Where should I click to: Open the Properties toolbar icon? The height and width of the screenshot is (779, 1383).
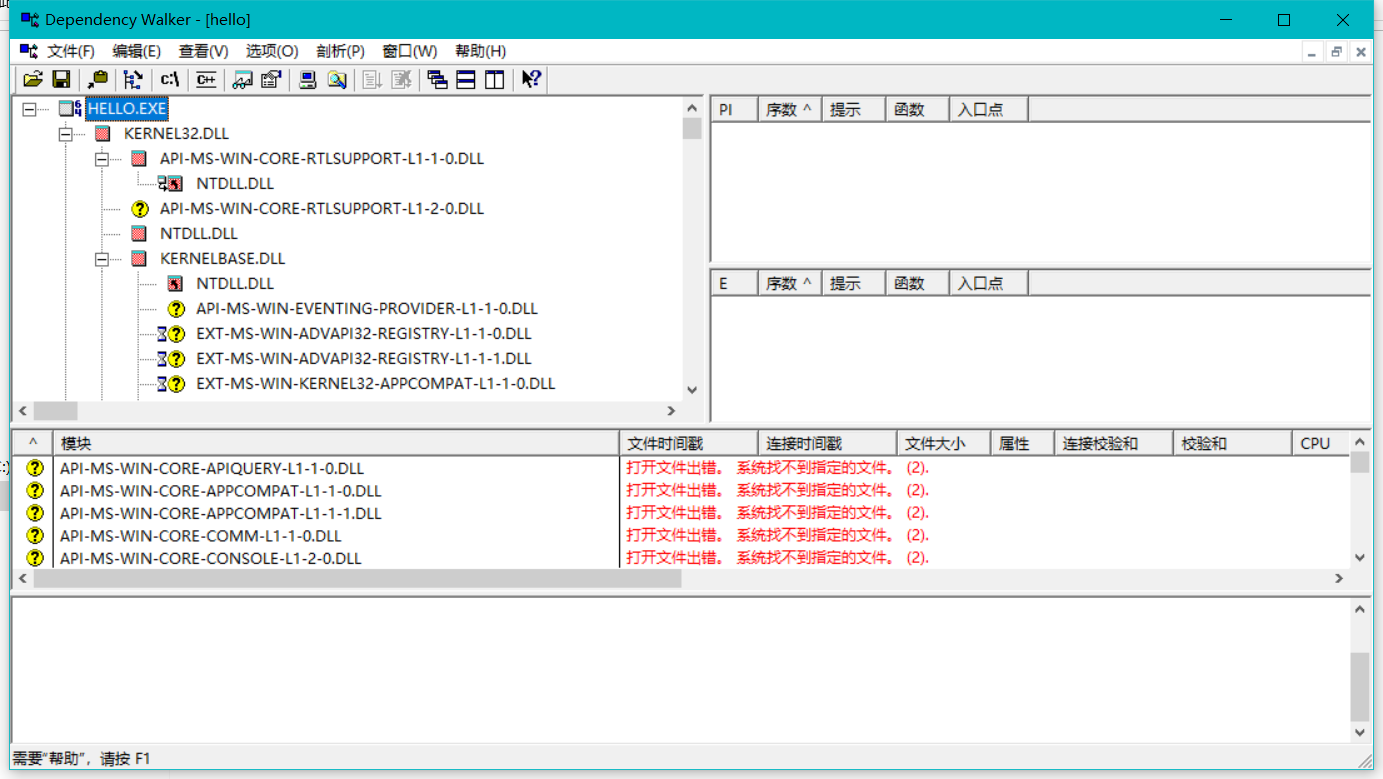(271, 80)
